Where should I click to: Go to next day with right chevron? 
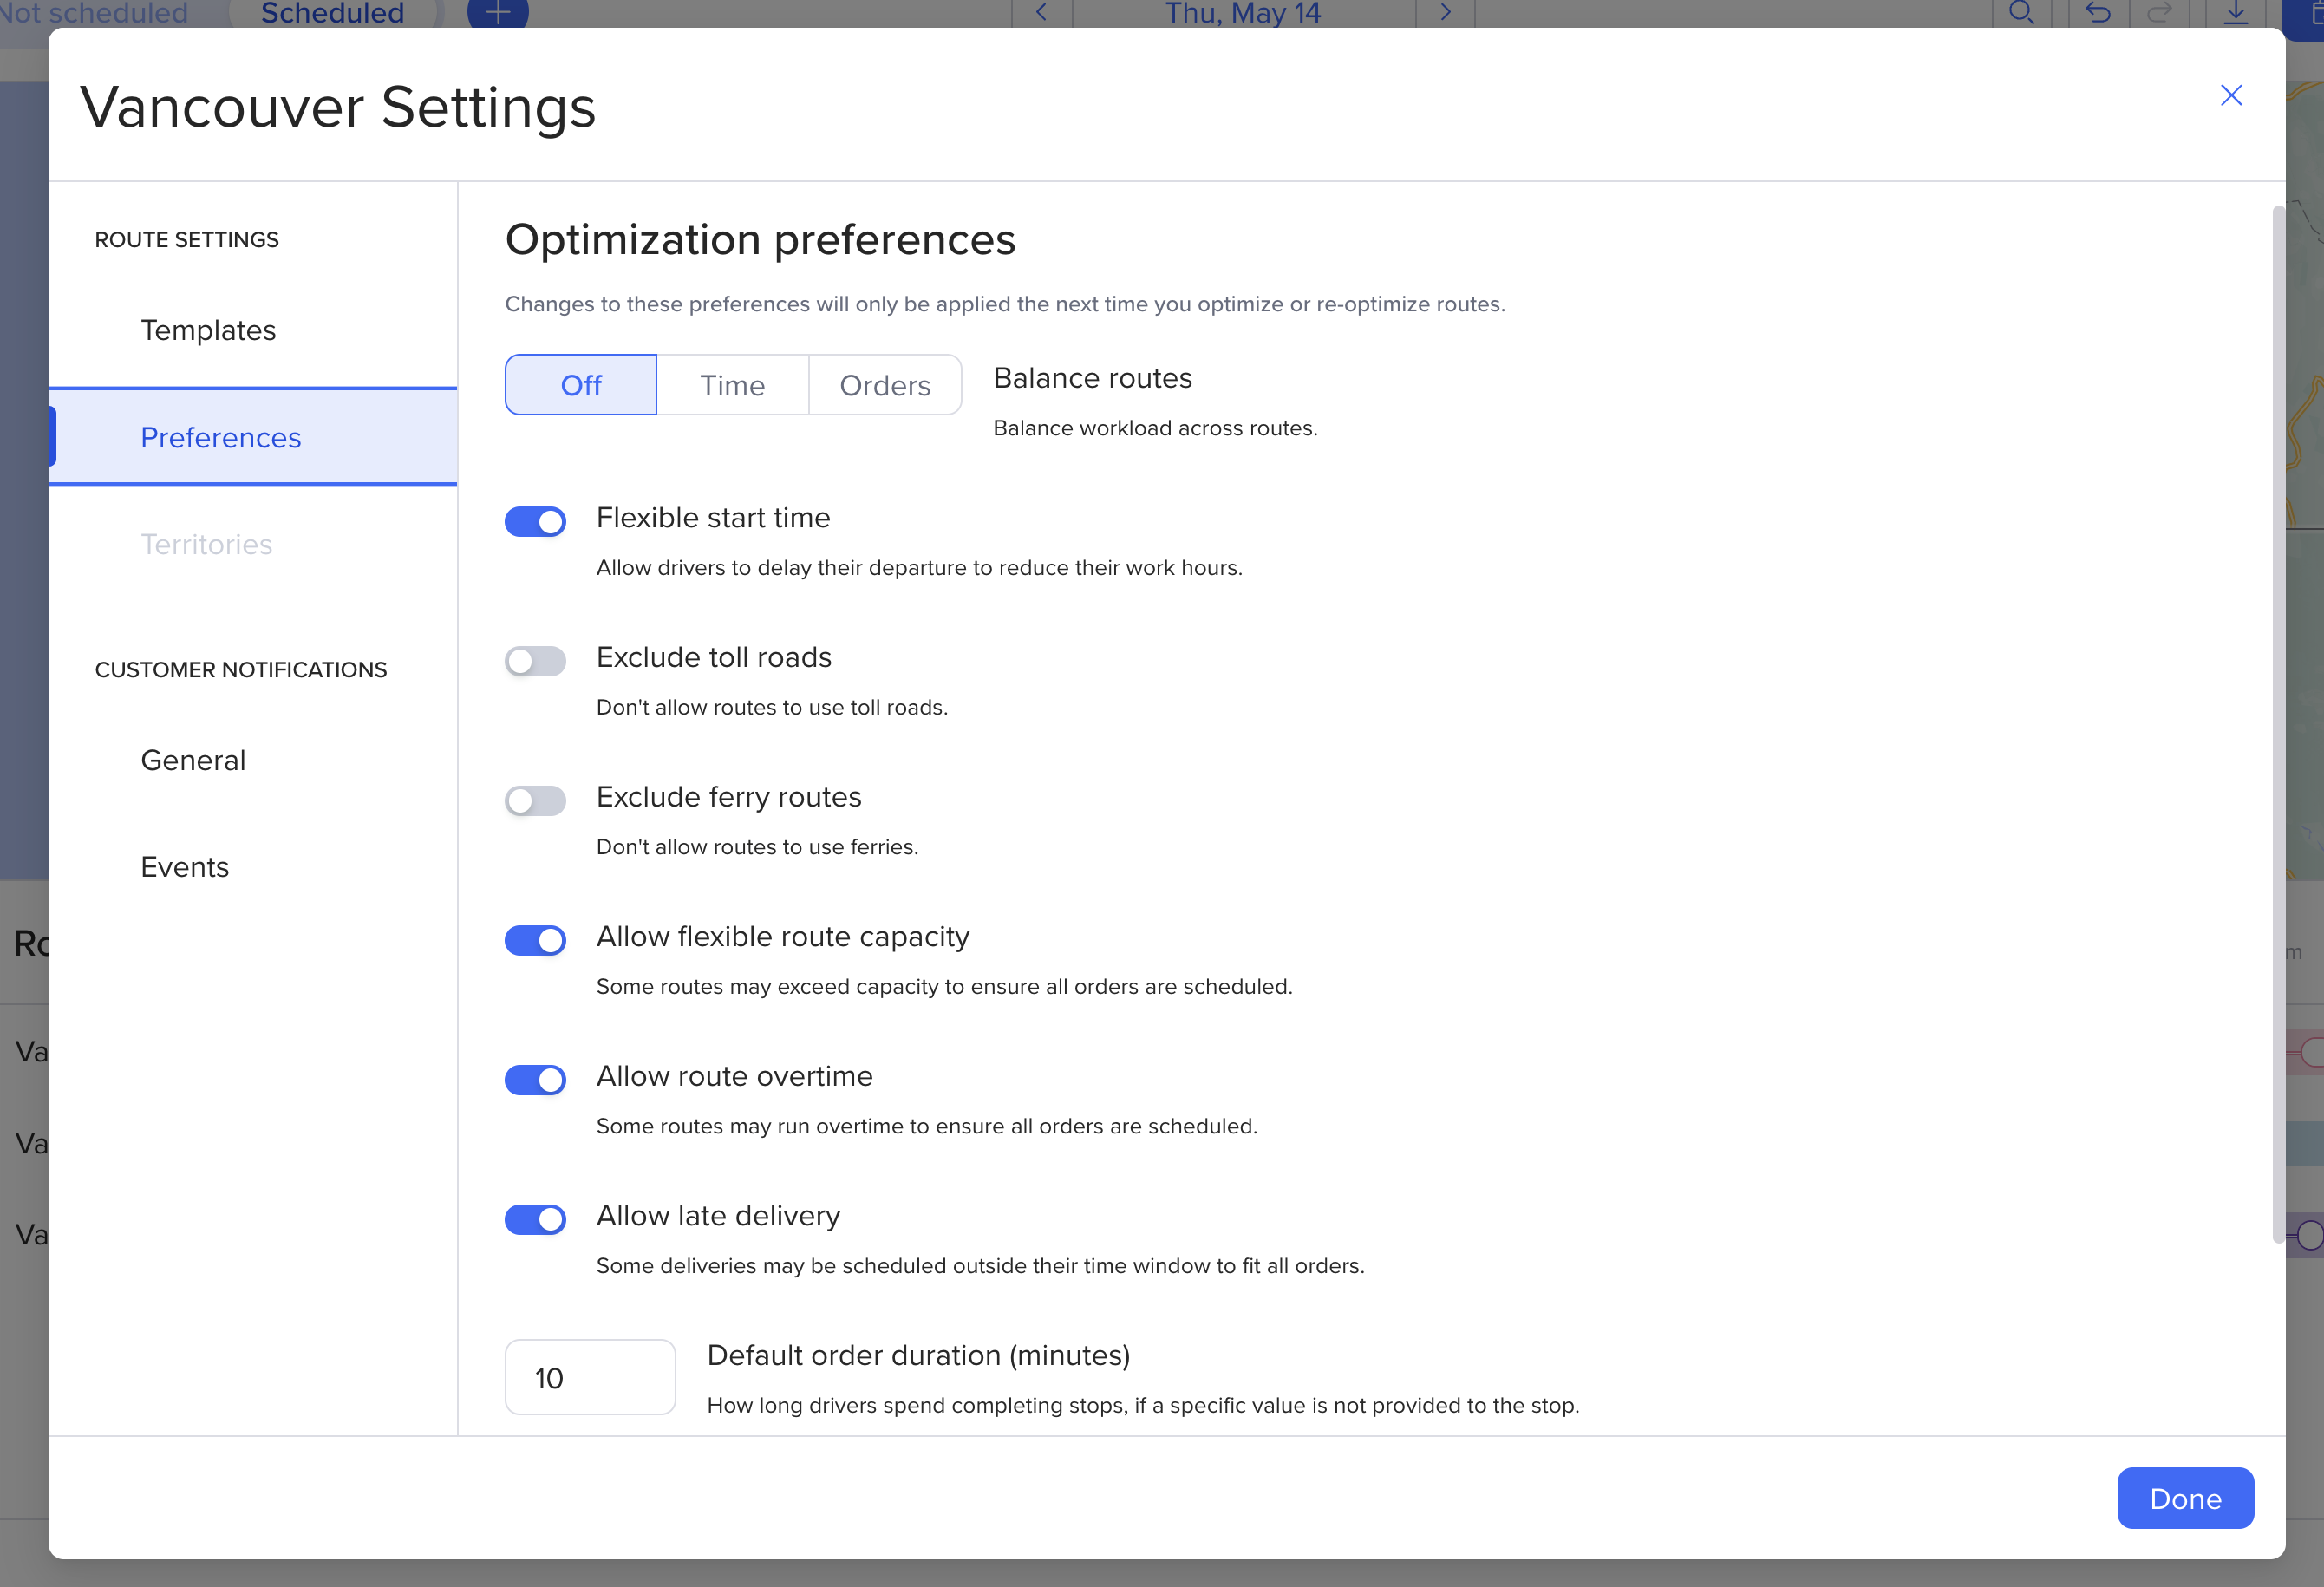pyautogui.click(x=1444, y=12)
